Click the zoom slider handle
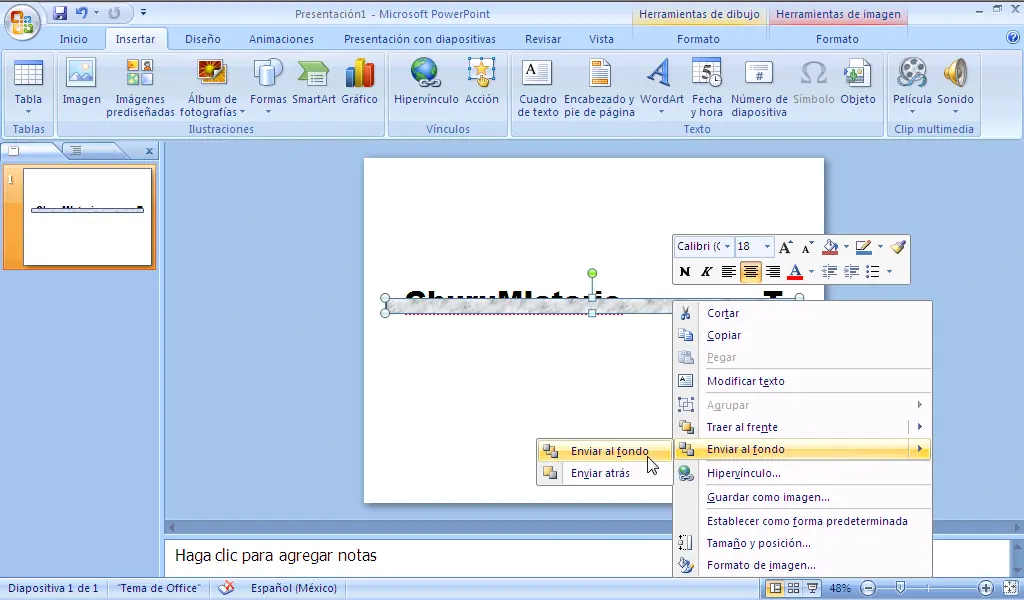The width and height of the screenshot is (1024, 600). [x=900, y=588]
